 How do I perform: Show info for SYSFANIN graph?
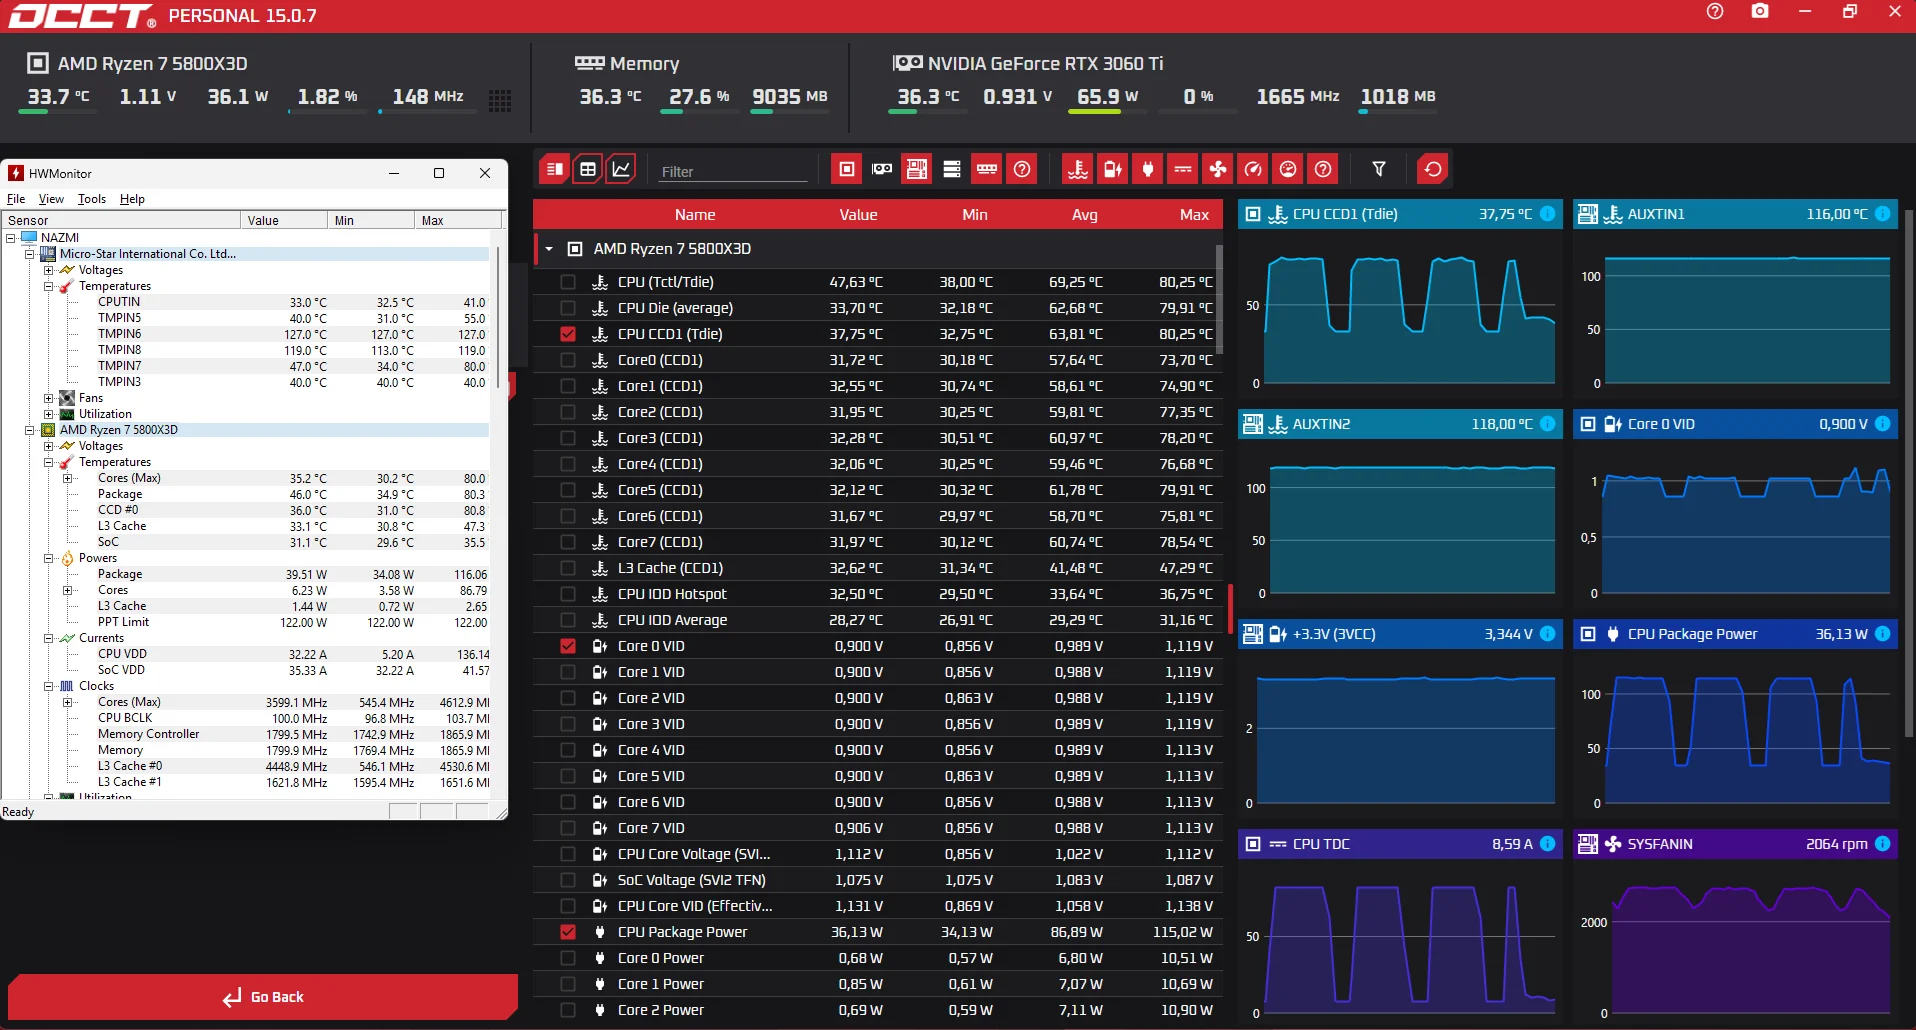1882,844
